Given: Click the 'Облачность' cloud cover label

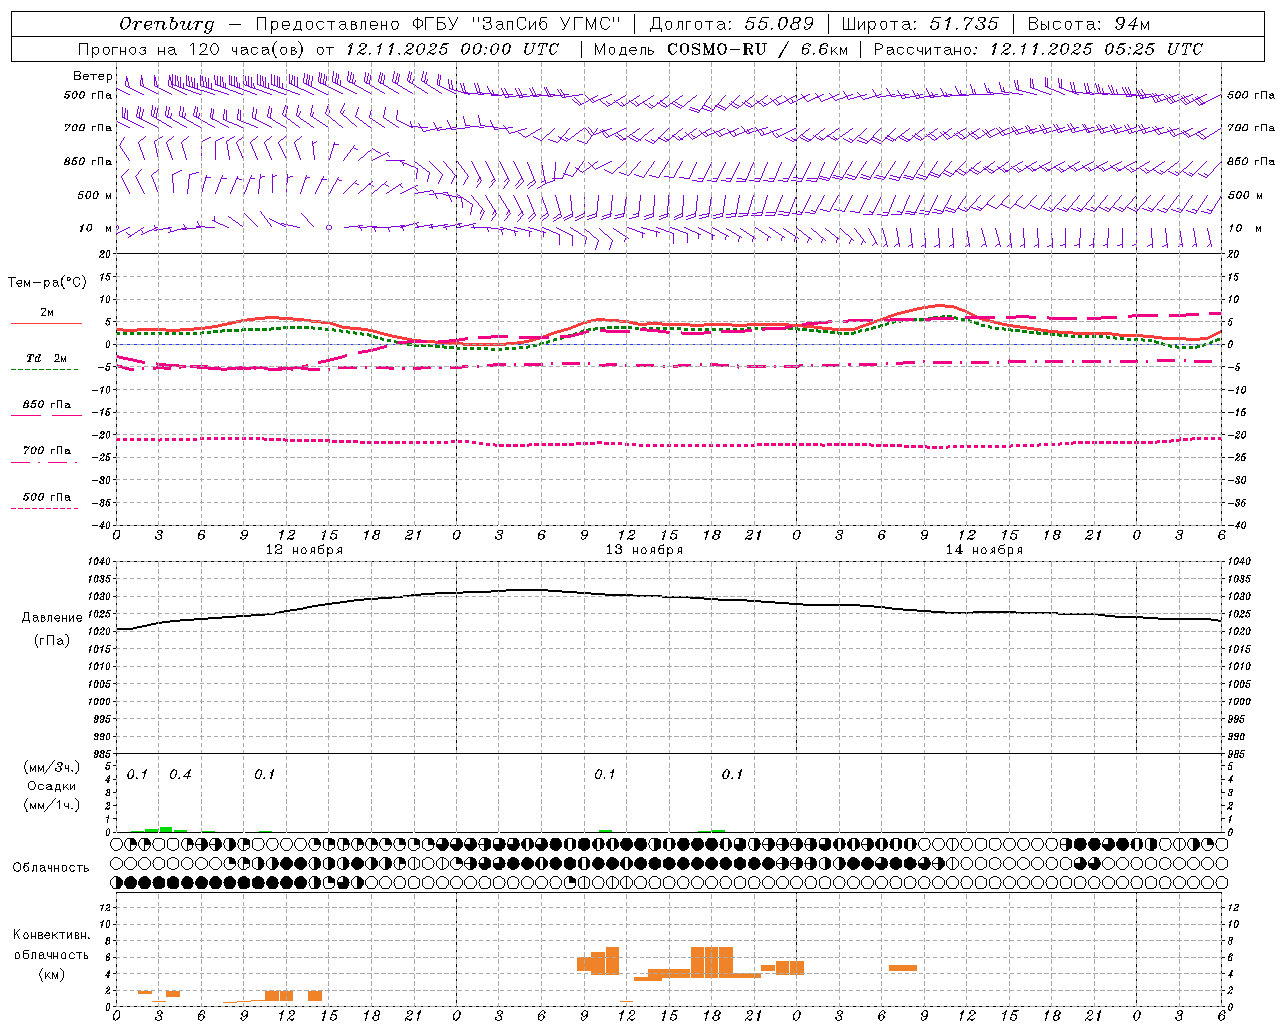Looking at the screenshot, I should pos(51,868).
